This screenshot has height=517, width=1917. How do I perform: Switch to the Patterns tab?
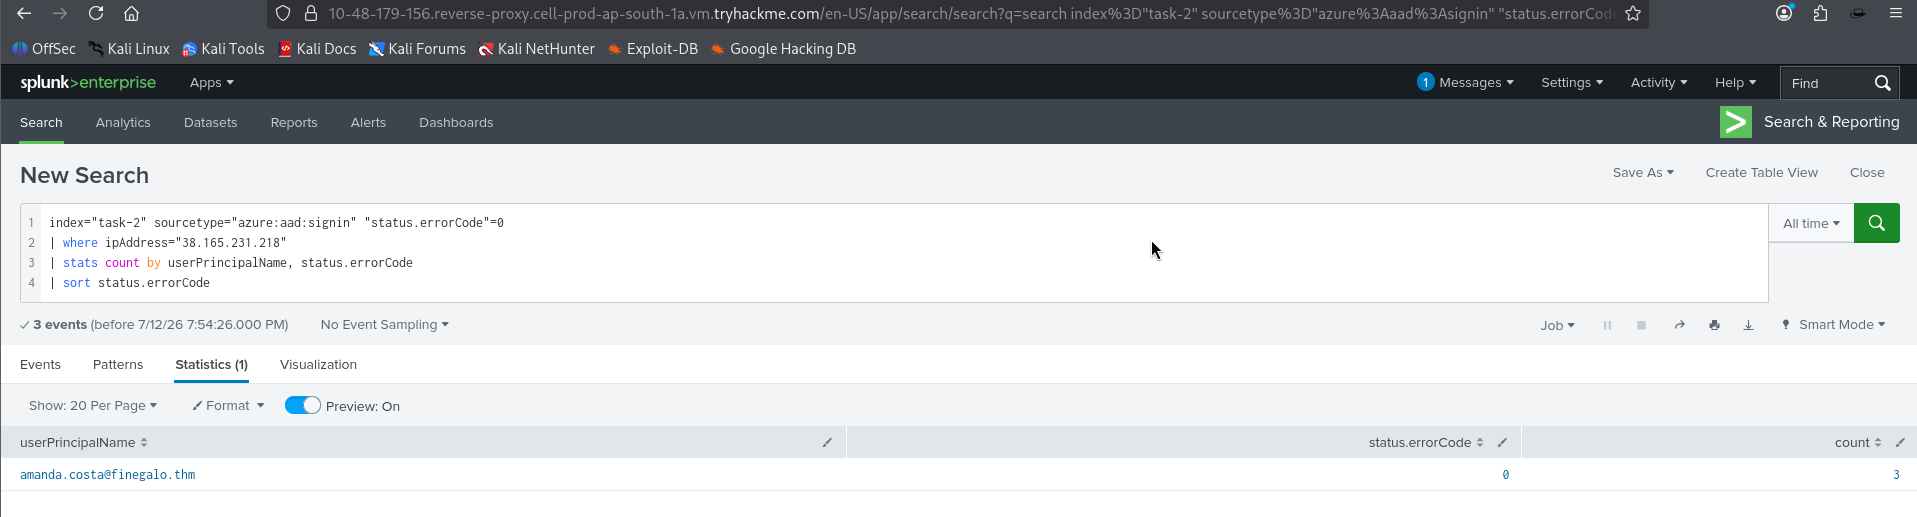118,364
